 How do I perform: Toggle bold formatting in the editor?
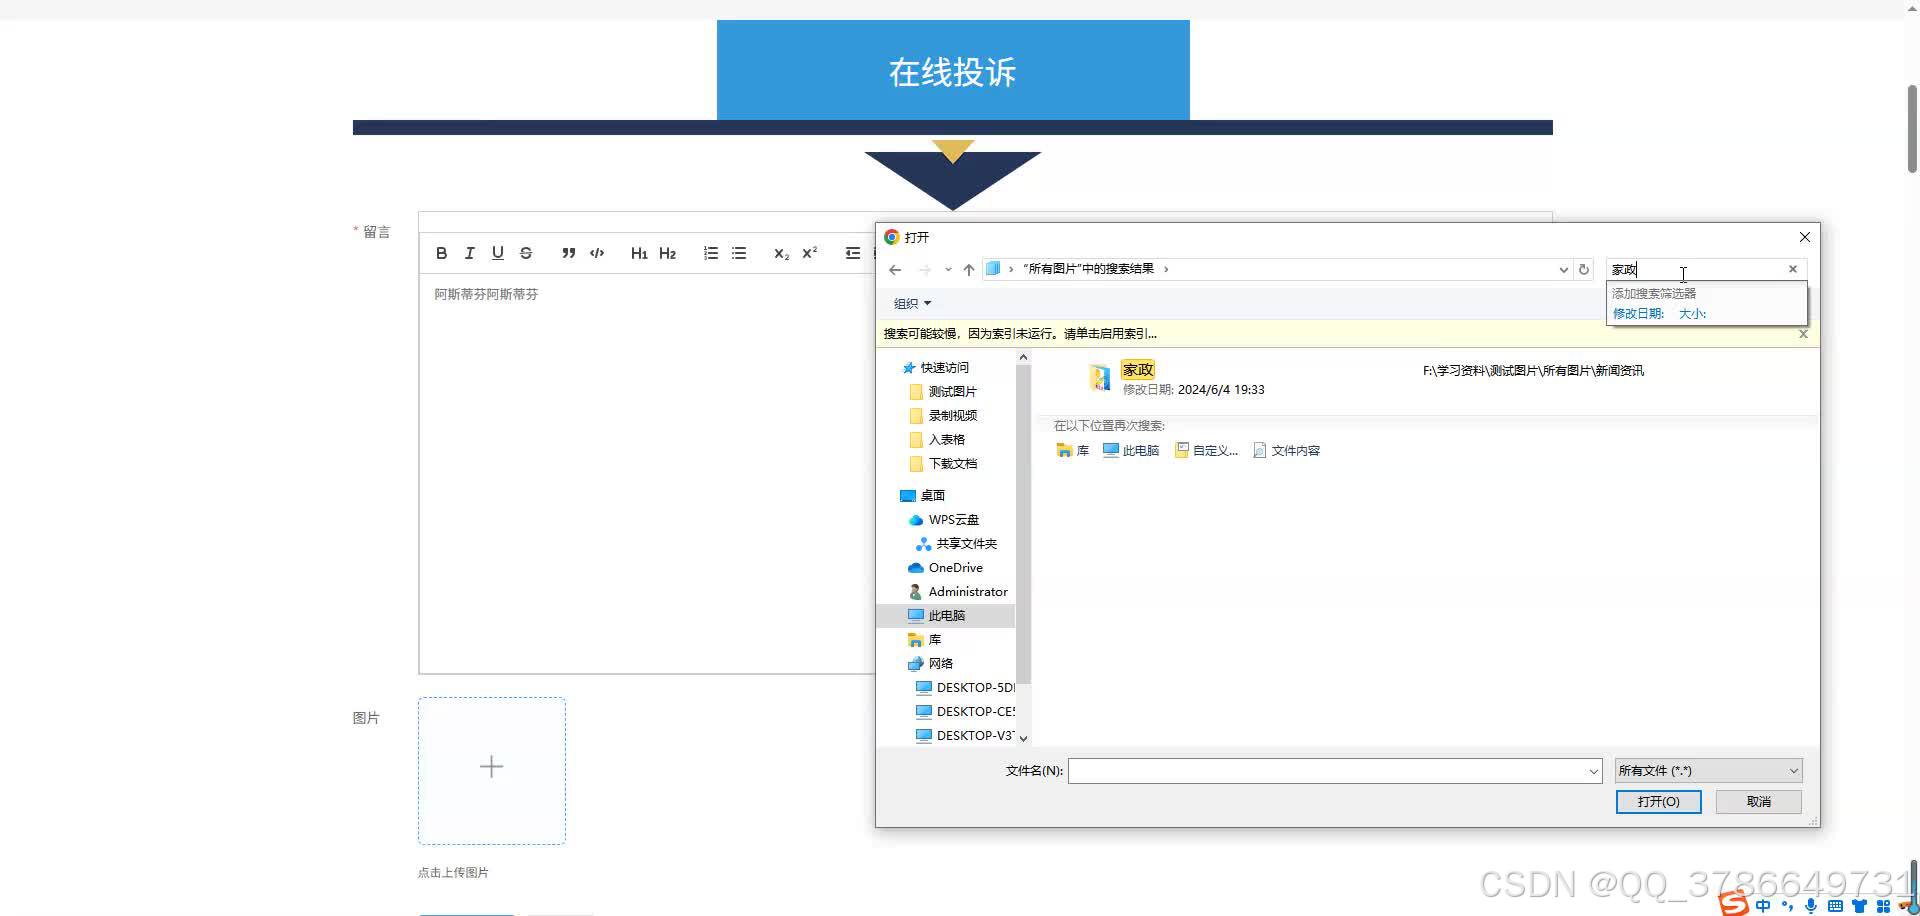pyautogui.click(x=441, y=253)
